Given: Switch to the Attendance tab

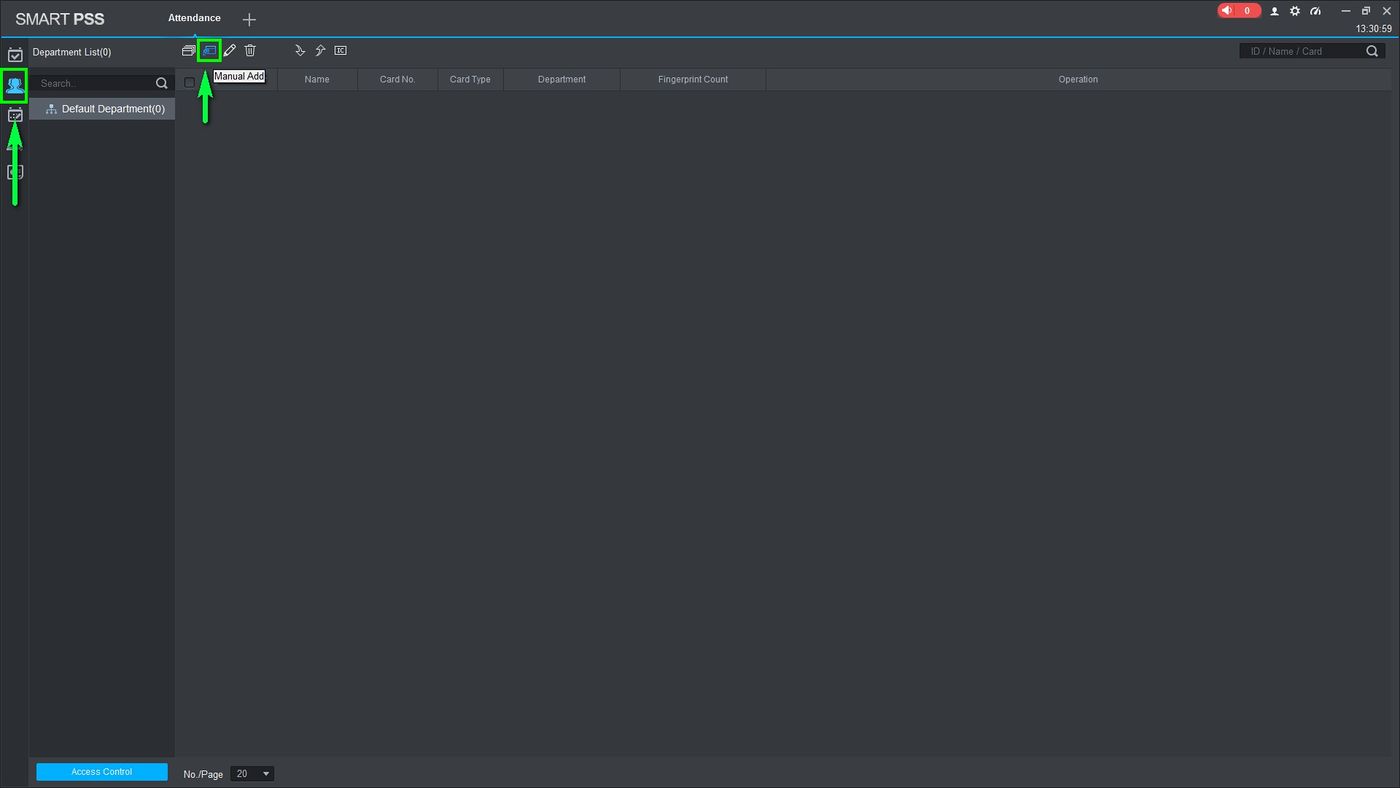Looking at the screenshot, I should pos(194,18).
